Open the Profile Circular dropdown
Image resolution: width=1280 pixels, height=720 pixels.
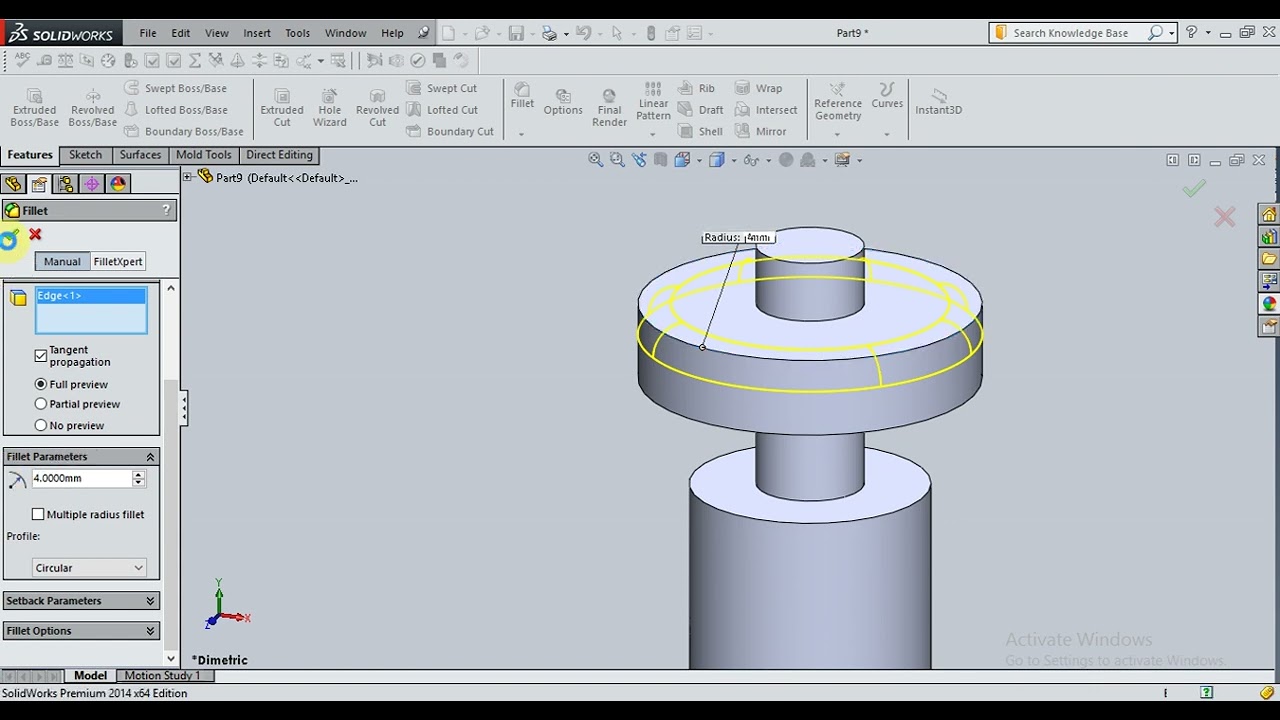90,568
